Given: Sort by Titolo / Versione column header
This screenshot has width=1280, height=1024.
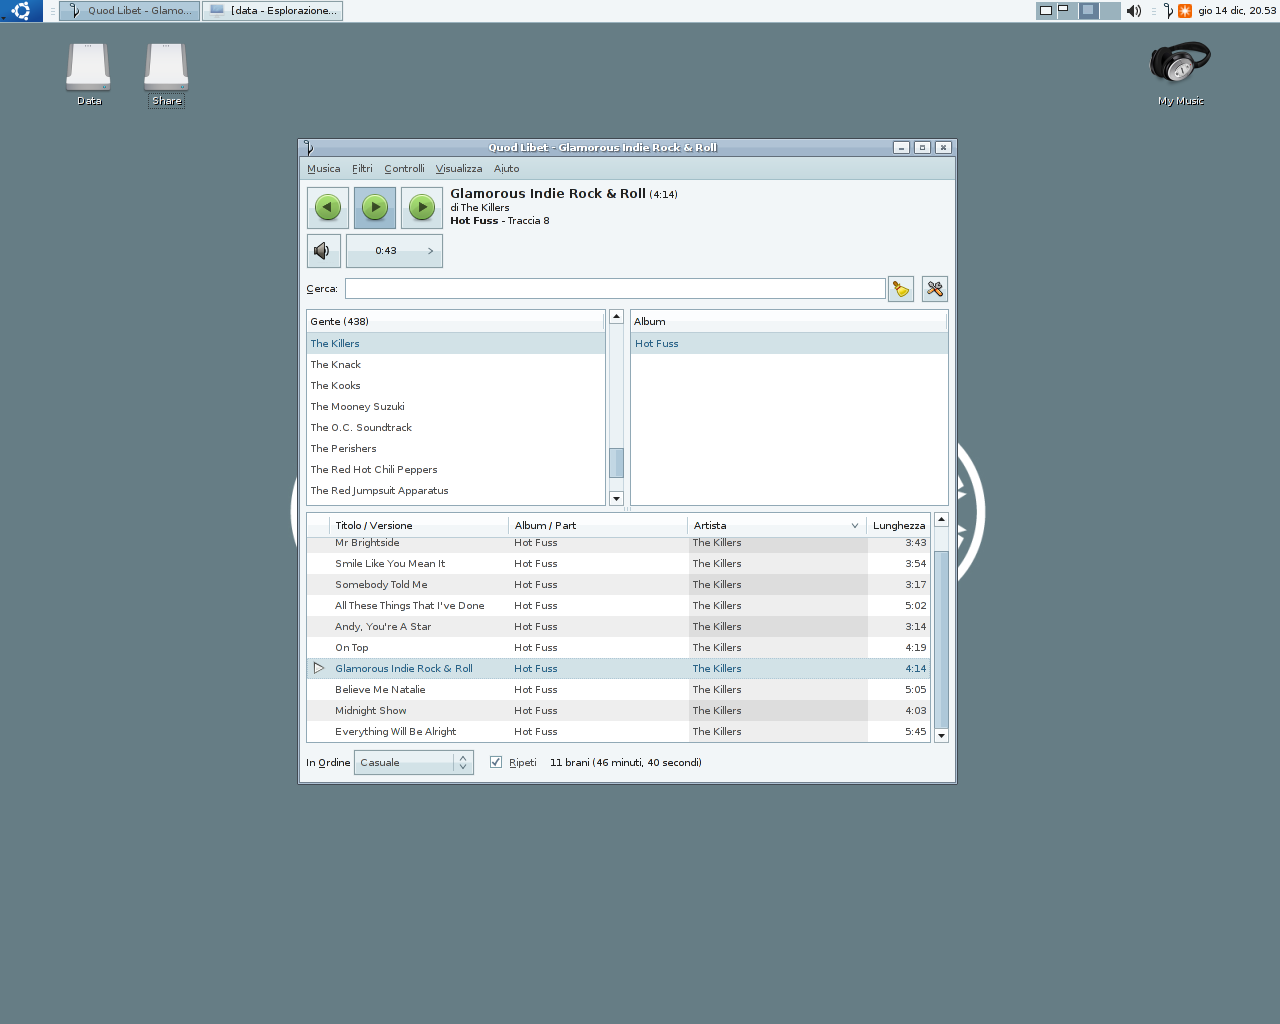Looking at the screenshot, I should tap(419, 525).
